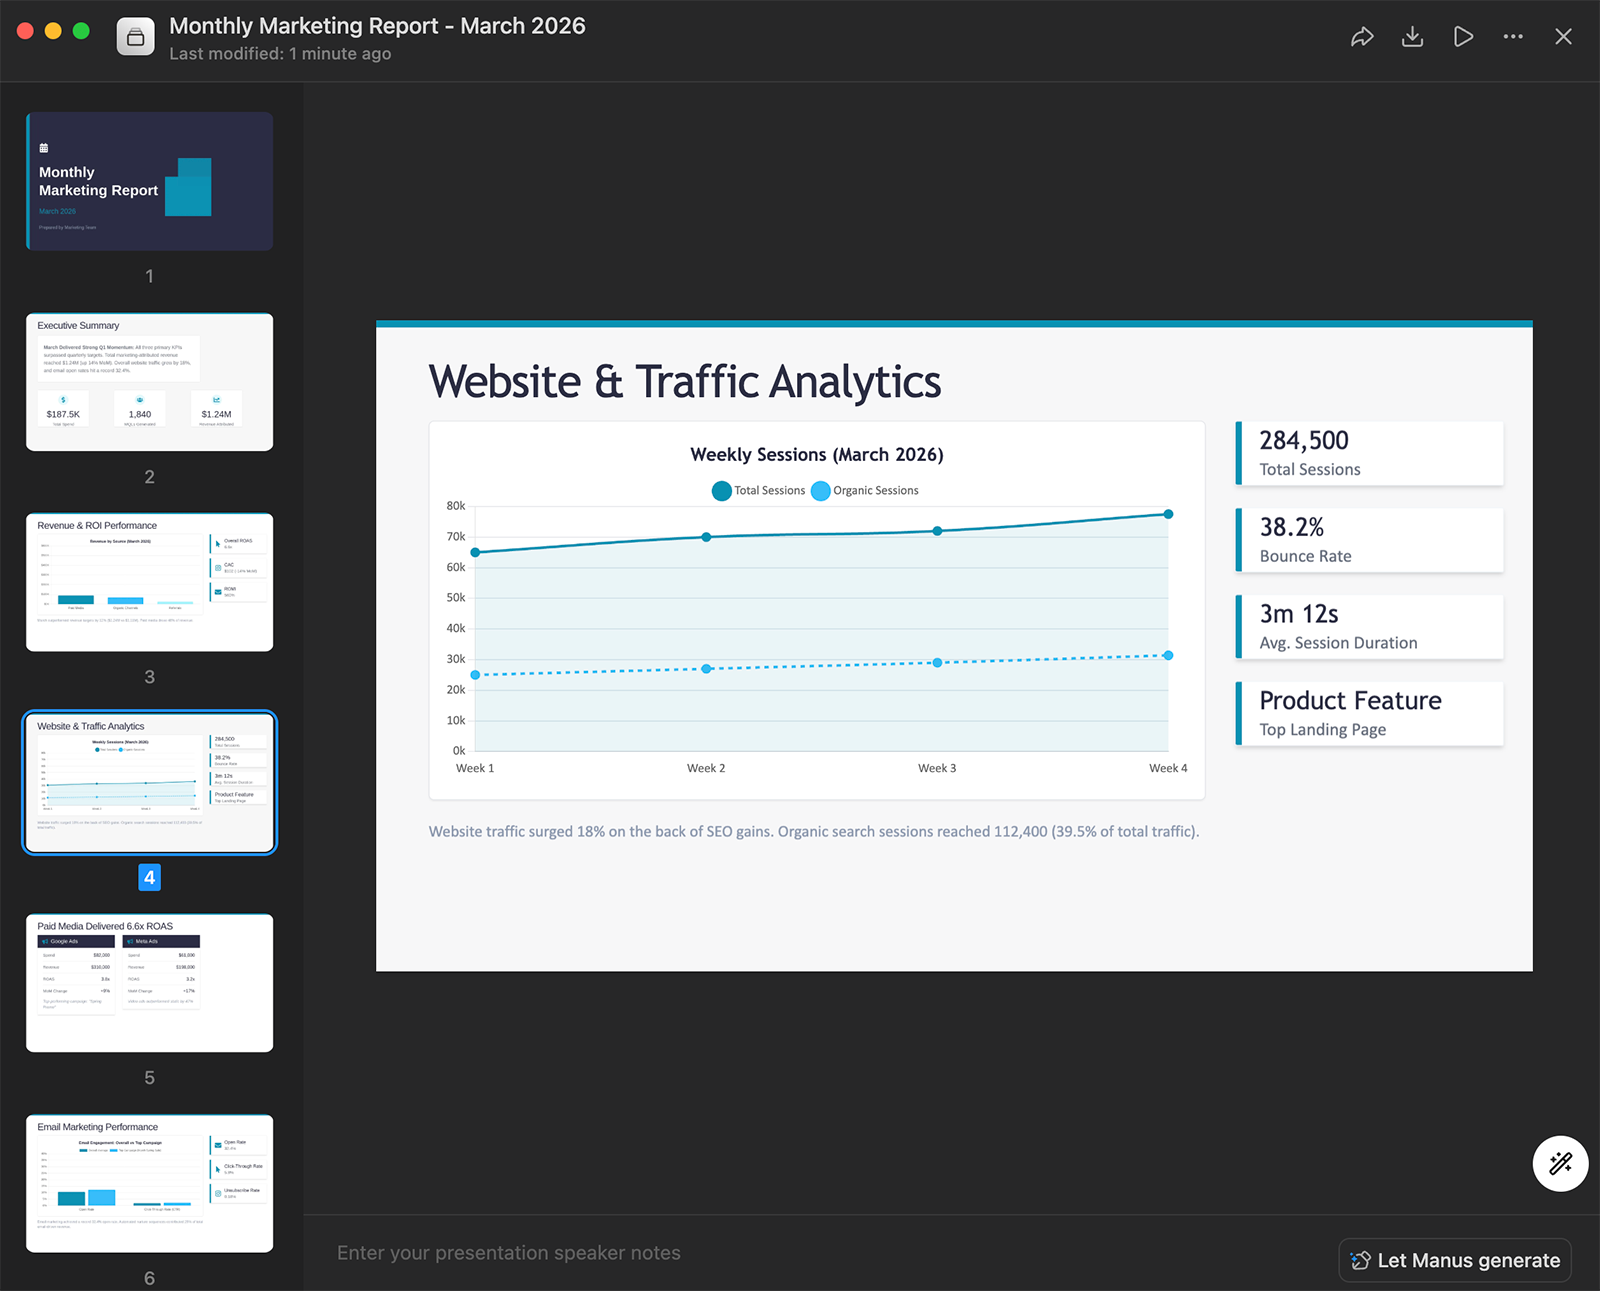Go to Paid Media ROAS slide thumbnail
Viewport: 1600px width, 1291px height.
150,983
